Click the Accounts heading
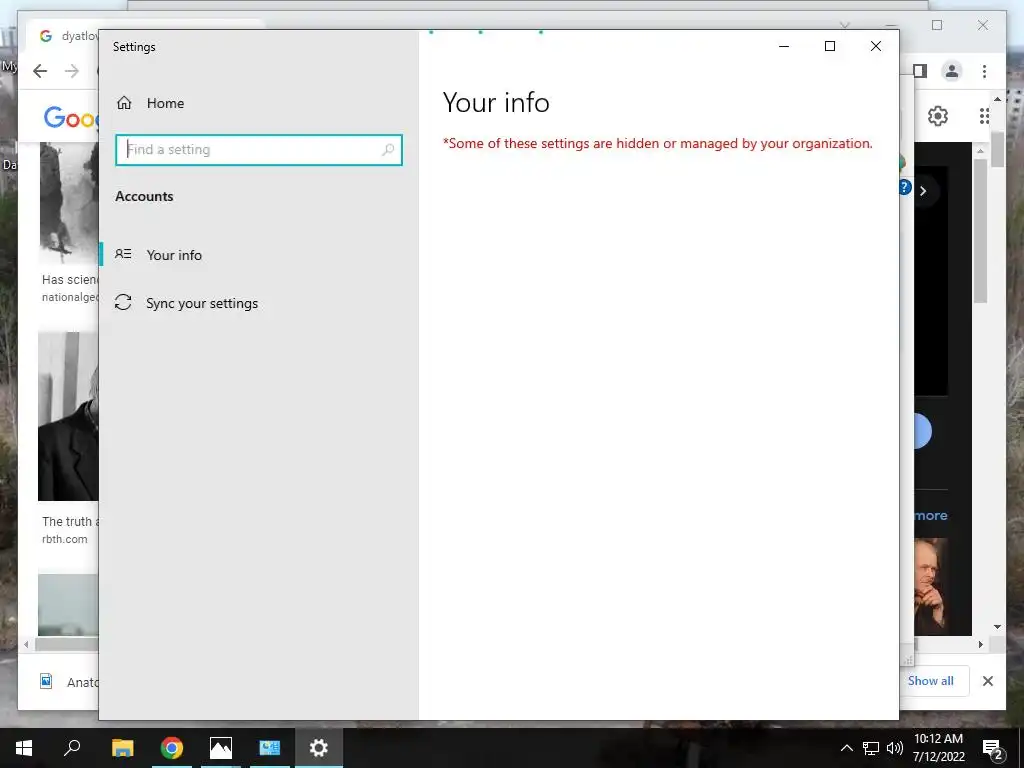 144,196
